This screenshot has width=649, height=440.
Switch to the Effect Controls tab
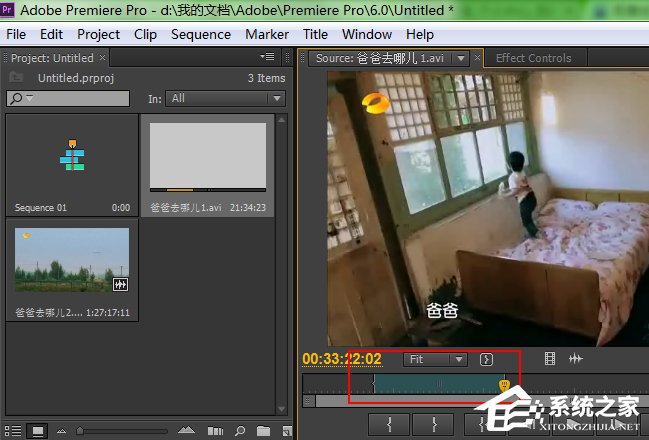(534, 58)
